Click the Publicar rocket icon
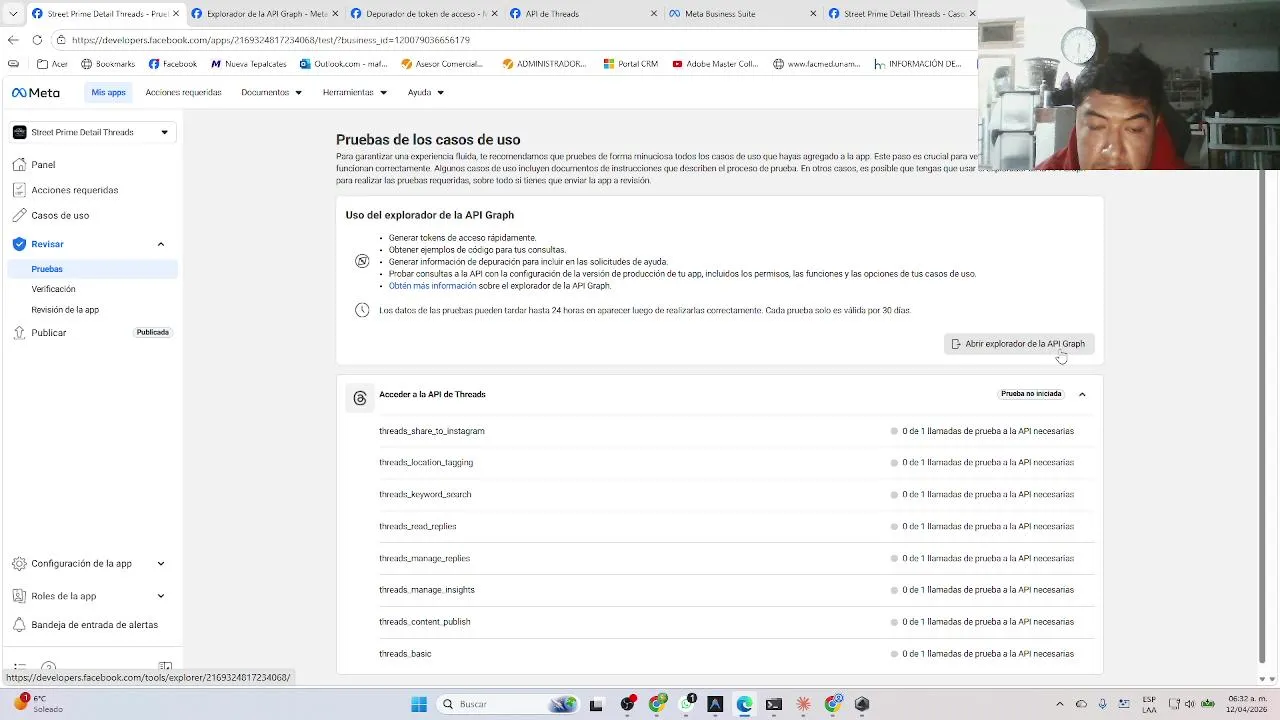1280x720 pixels. (x=19, y=332)
